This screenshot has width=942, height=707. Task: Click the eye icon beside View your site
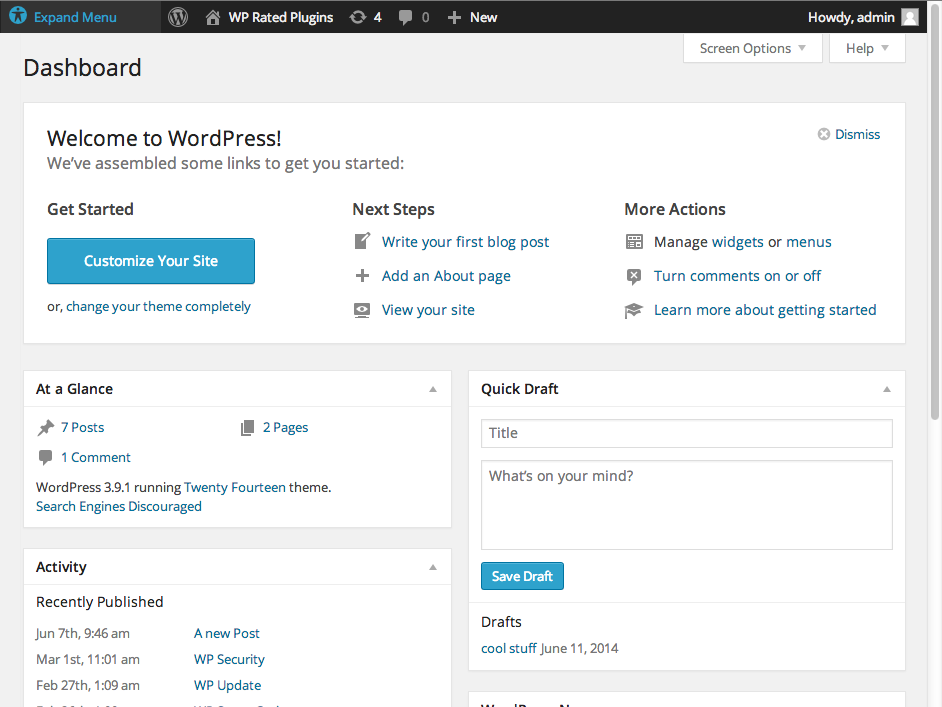[362, 310]
